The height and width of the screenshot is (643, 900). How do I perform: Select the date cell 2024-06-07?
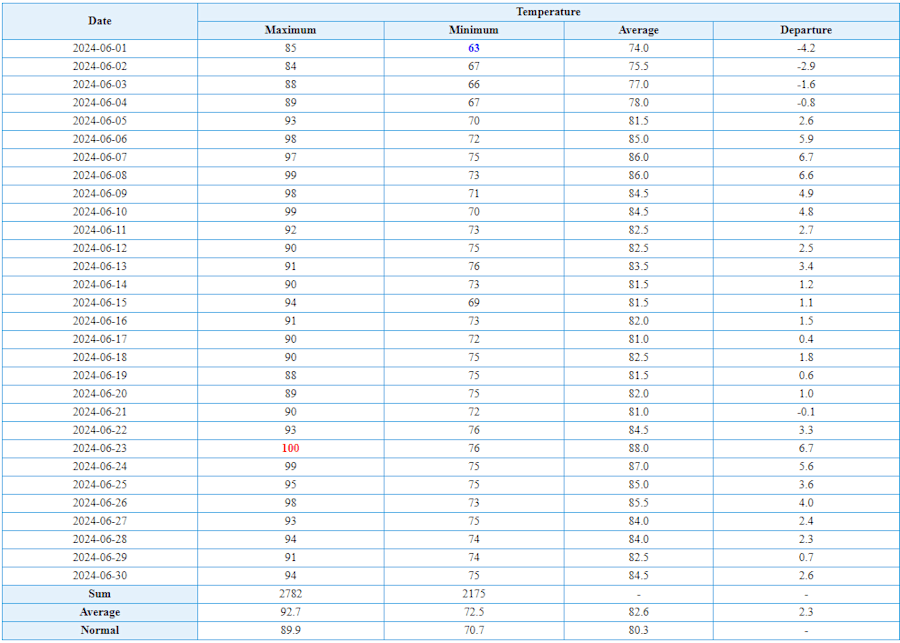point(100,158)
